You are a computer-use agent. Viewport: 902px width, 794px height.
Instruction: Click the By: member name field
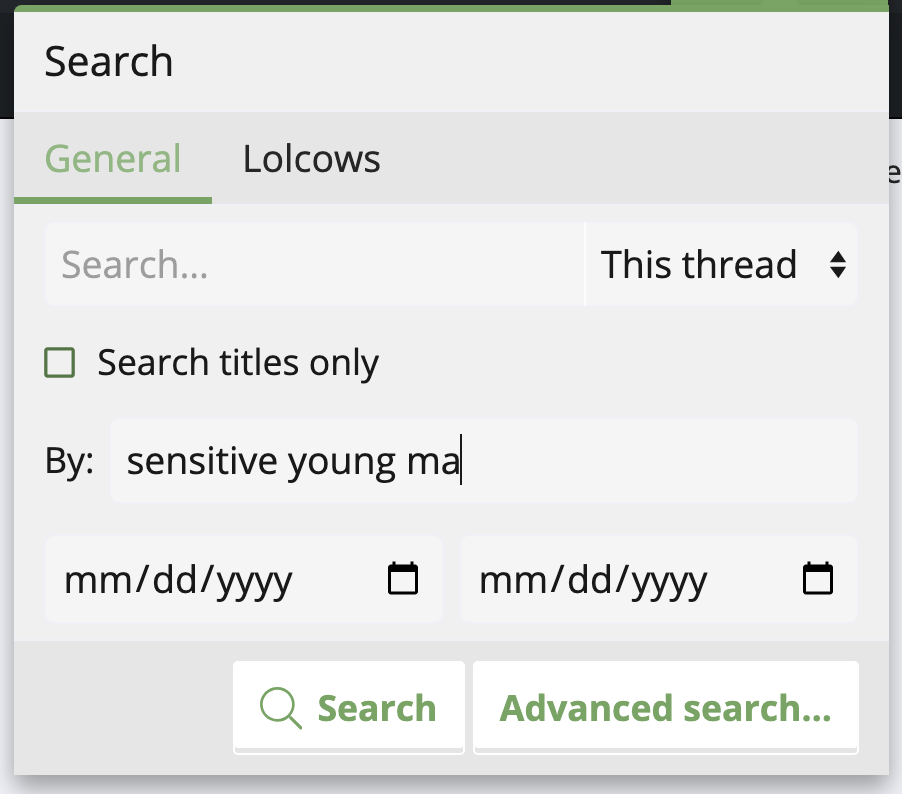484,461
